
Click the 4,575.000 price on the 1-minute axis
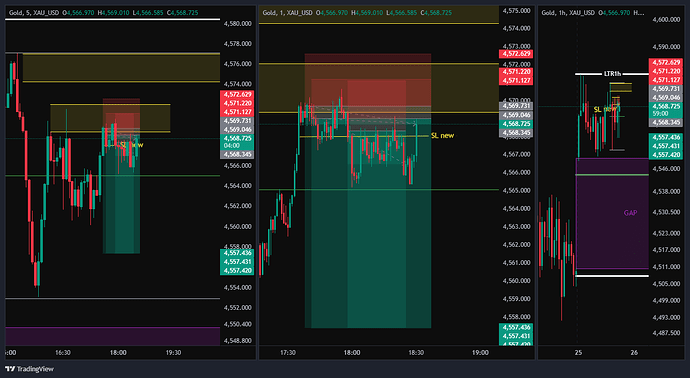coord(516,10)
